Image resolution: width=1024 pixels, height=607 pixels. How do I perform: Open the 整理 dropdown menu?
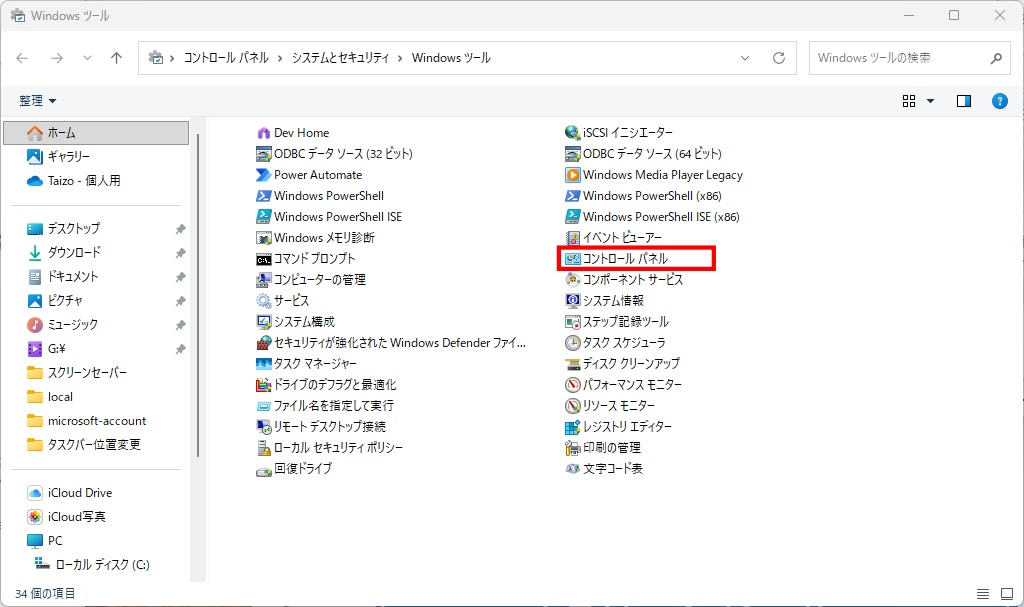38,101
